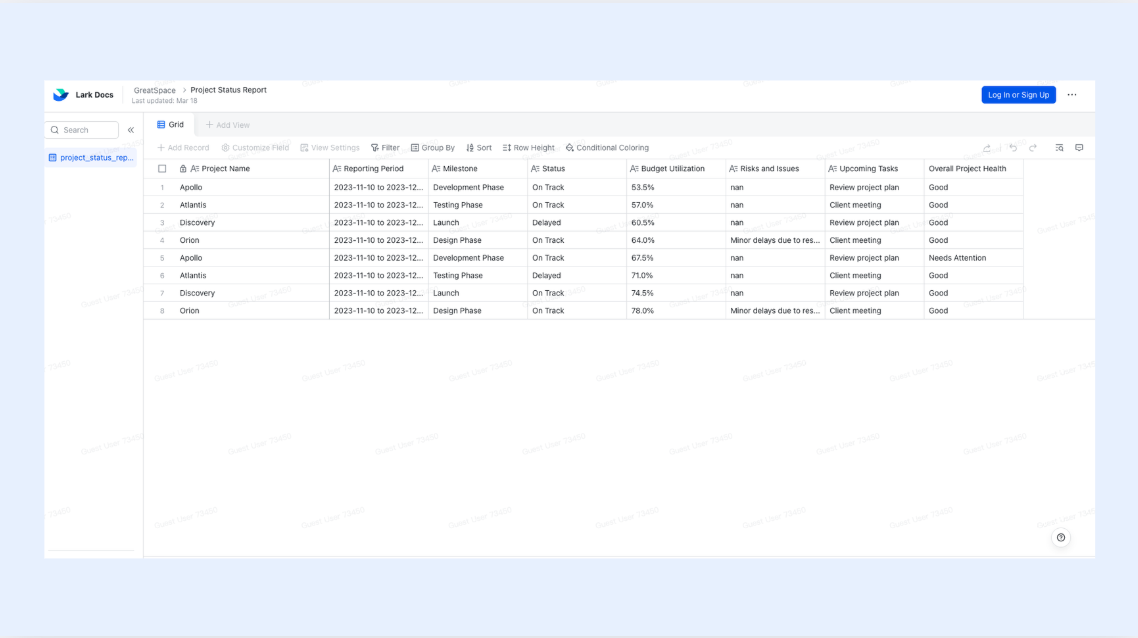The image size is (1138, 638).
Task: Select the Grid view tab
Action: [171, 125]
